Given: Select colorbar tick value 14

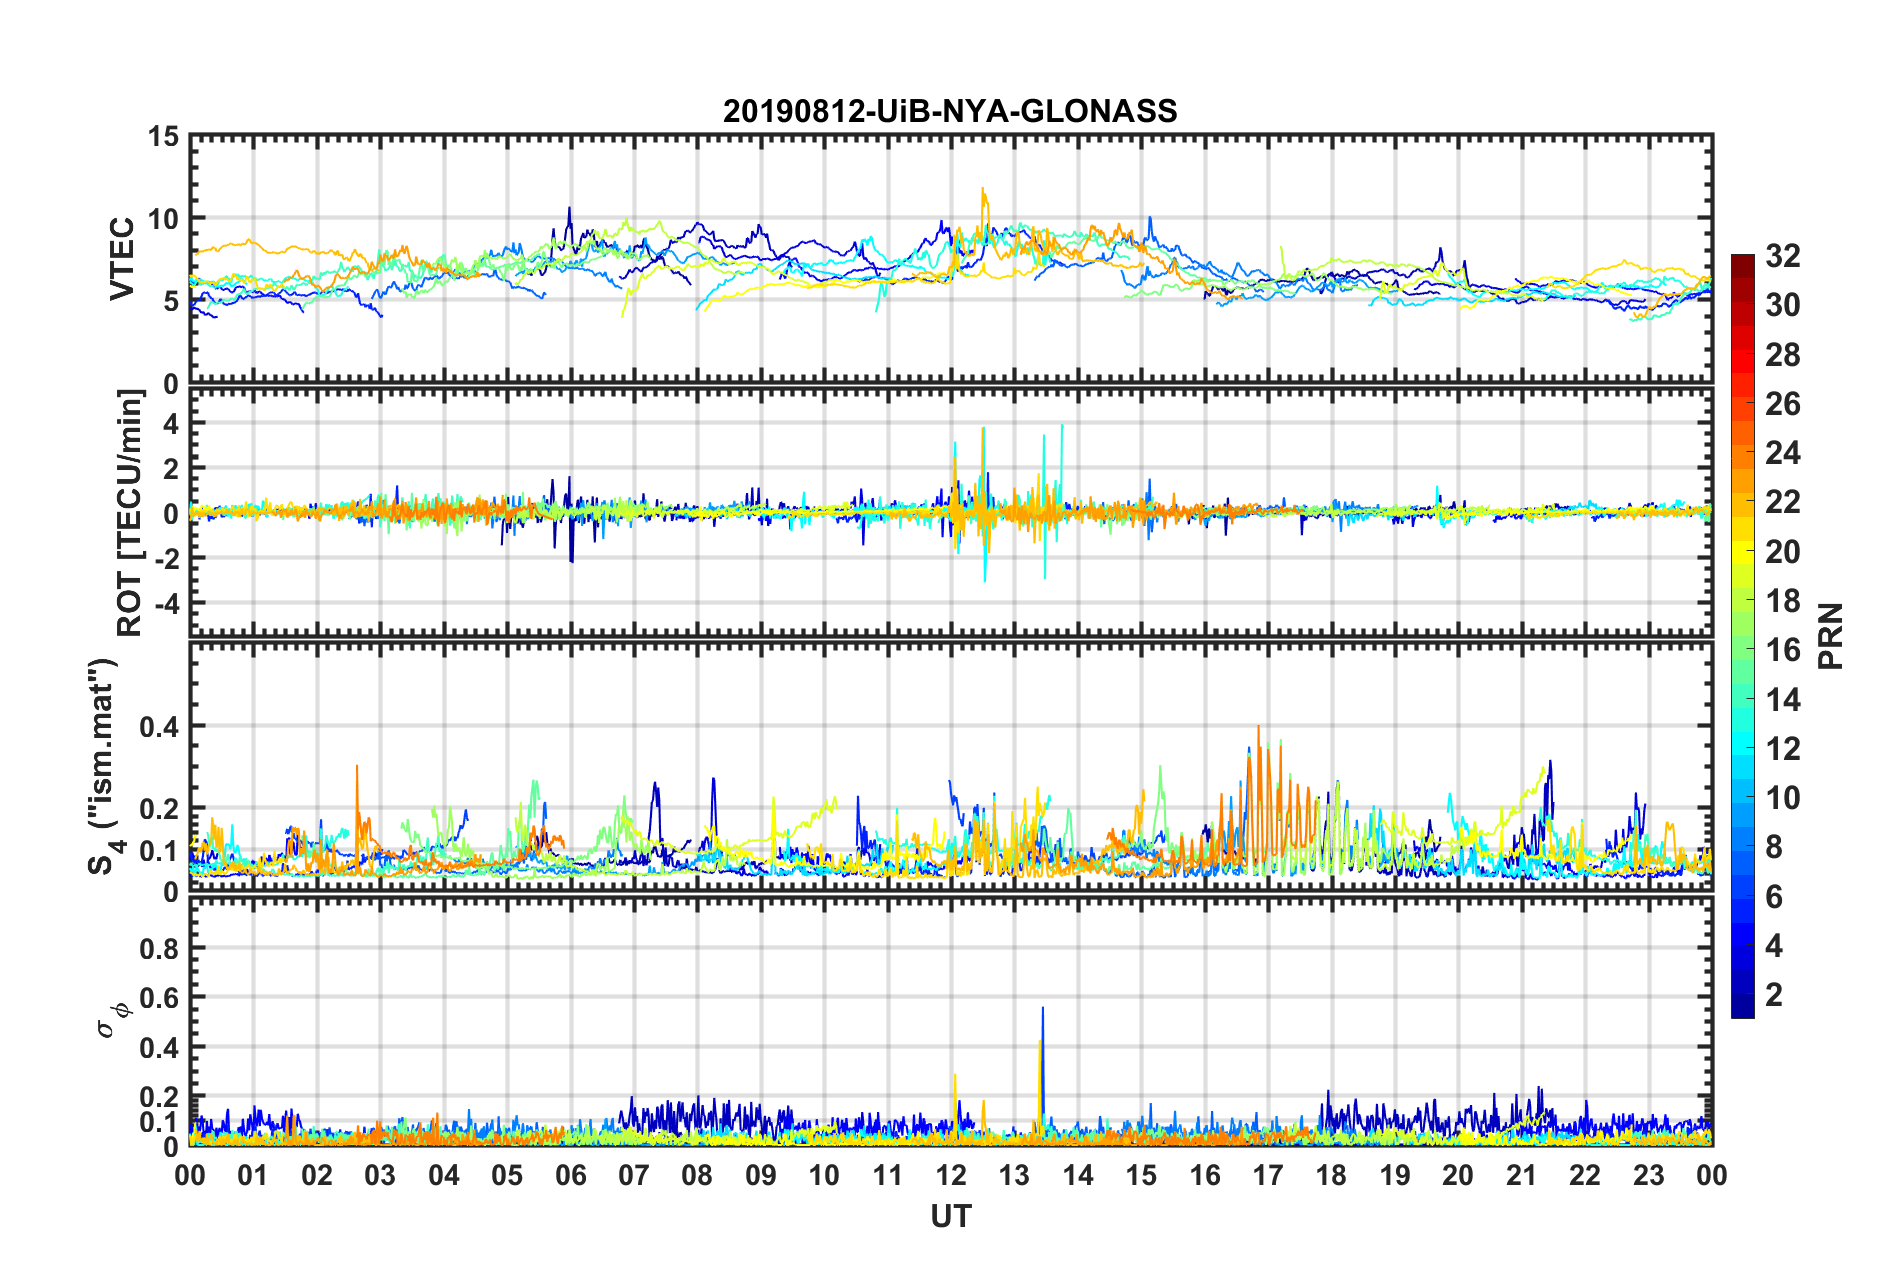Looking at the screenshot, I should pyautogui.click(x=1783, y=699).
